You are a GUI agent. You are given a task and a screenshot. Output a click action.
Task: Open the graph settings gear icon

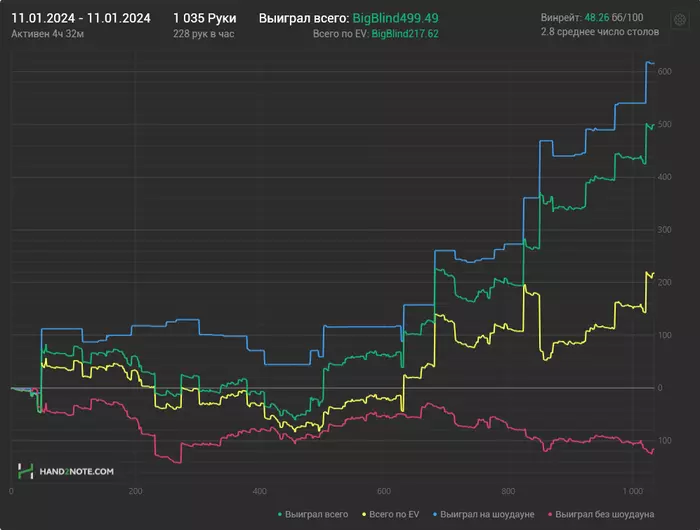coord(679,20)
